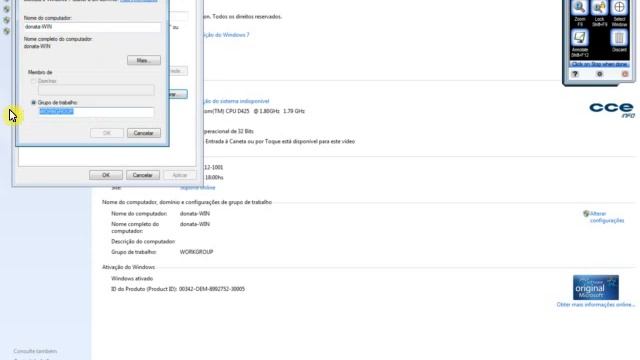Click the WORKGROUP workgroup text field
640x360 pixels.
coord(96,112)
